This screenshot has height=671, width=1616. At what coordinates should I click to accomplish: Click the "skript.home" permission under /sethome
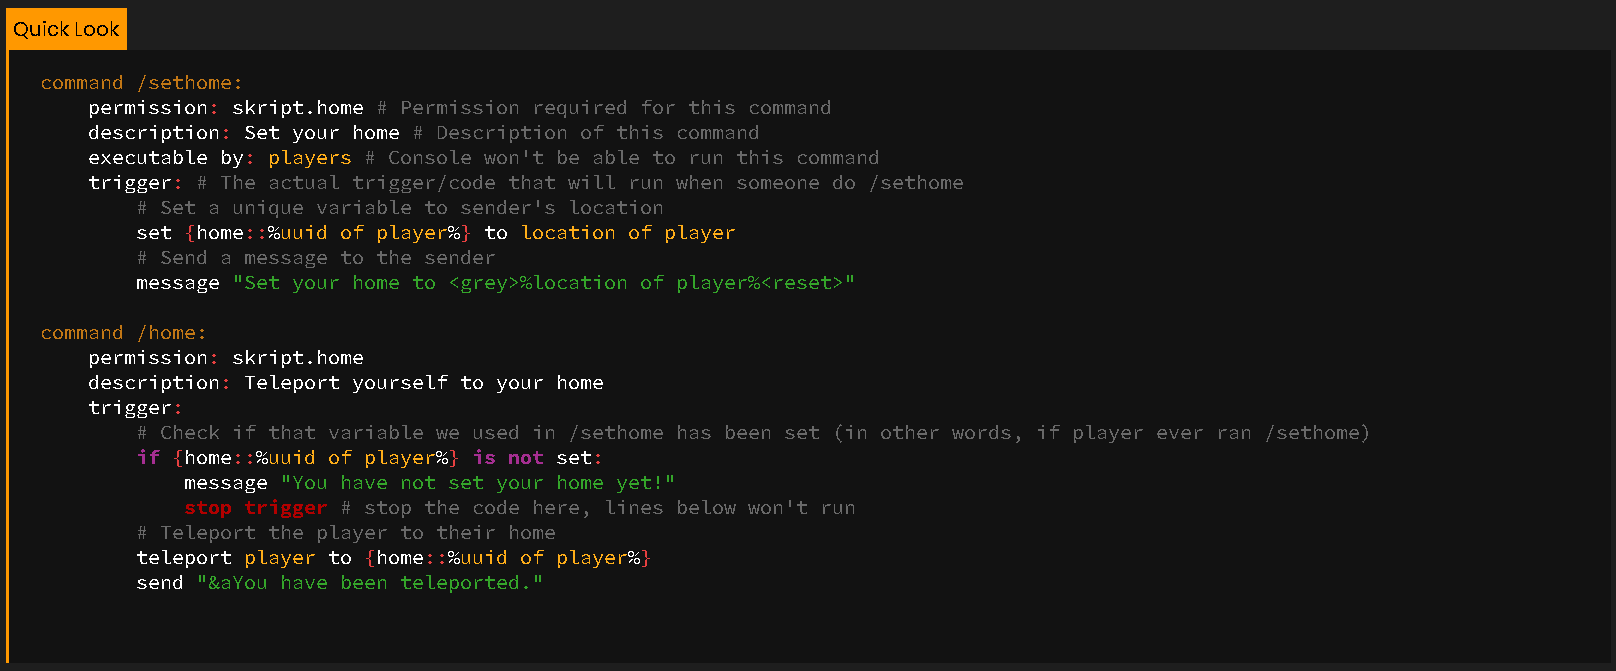click(298, 108)
